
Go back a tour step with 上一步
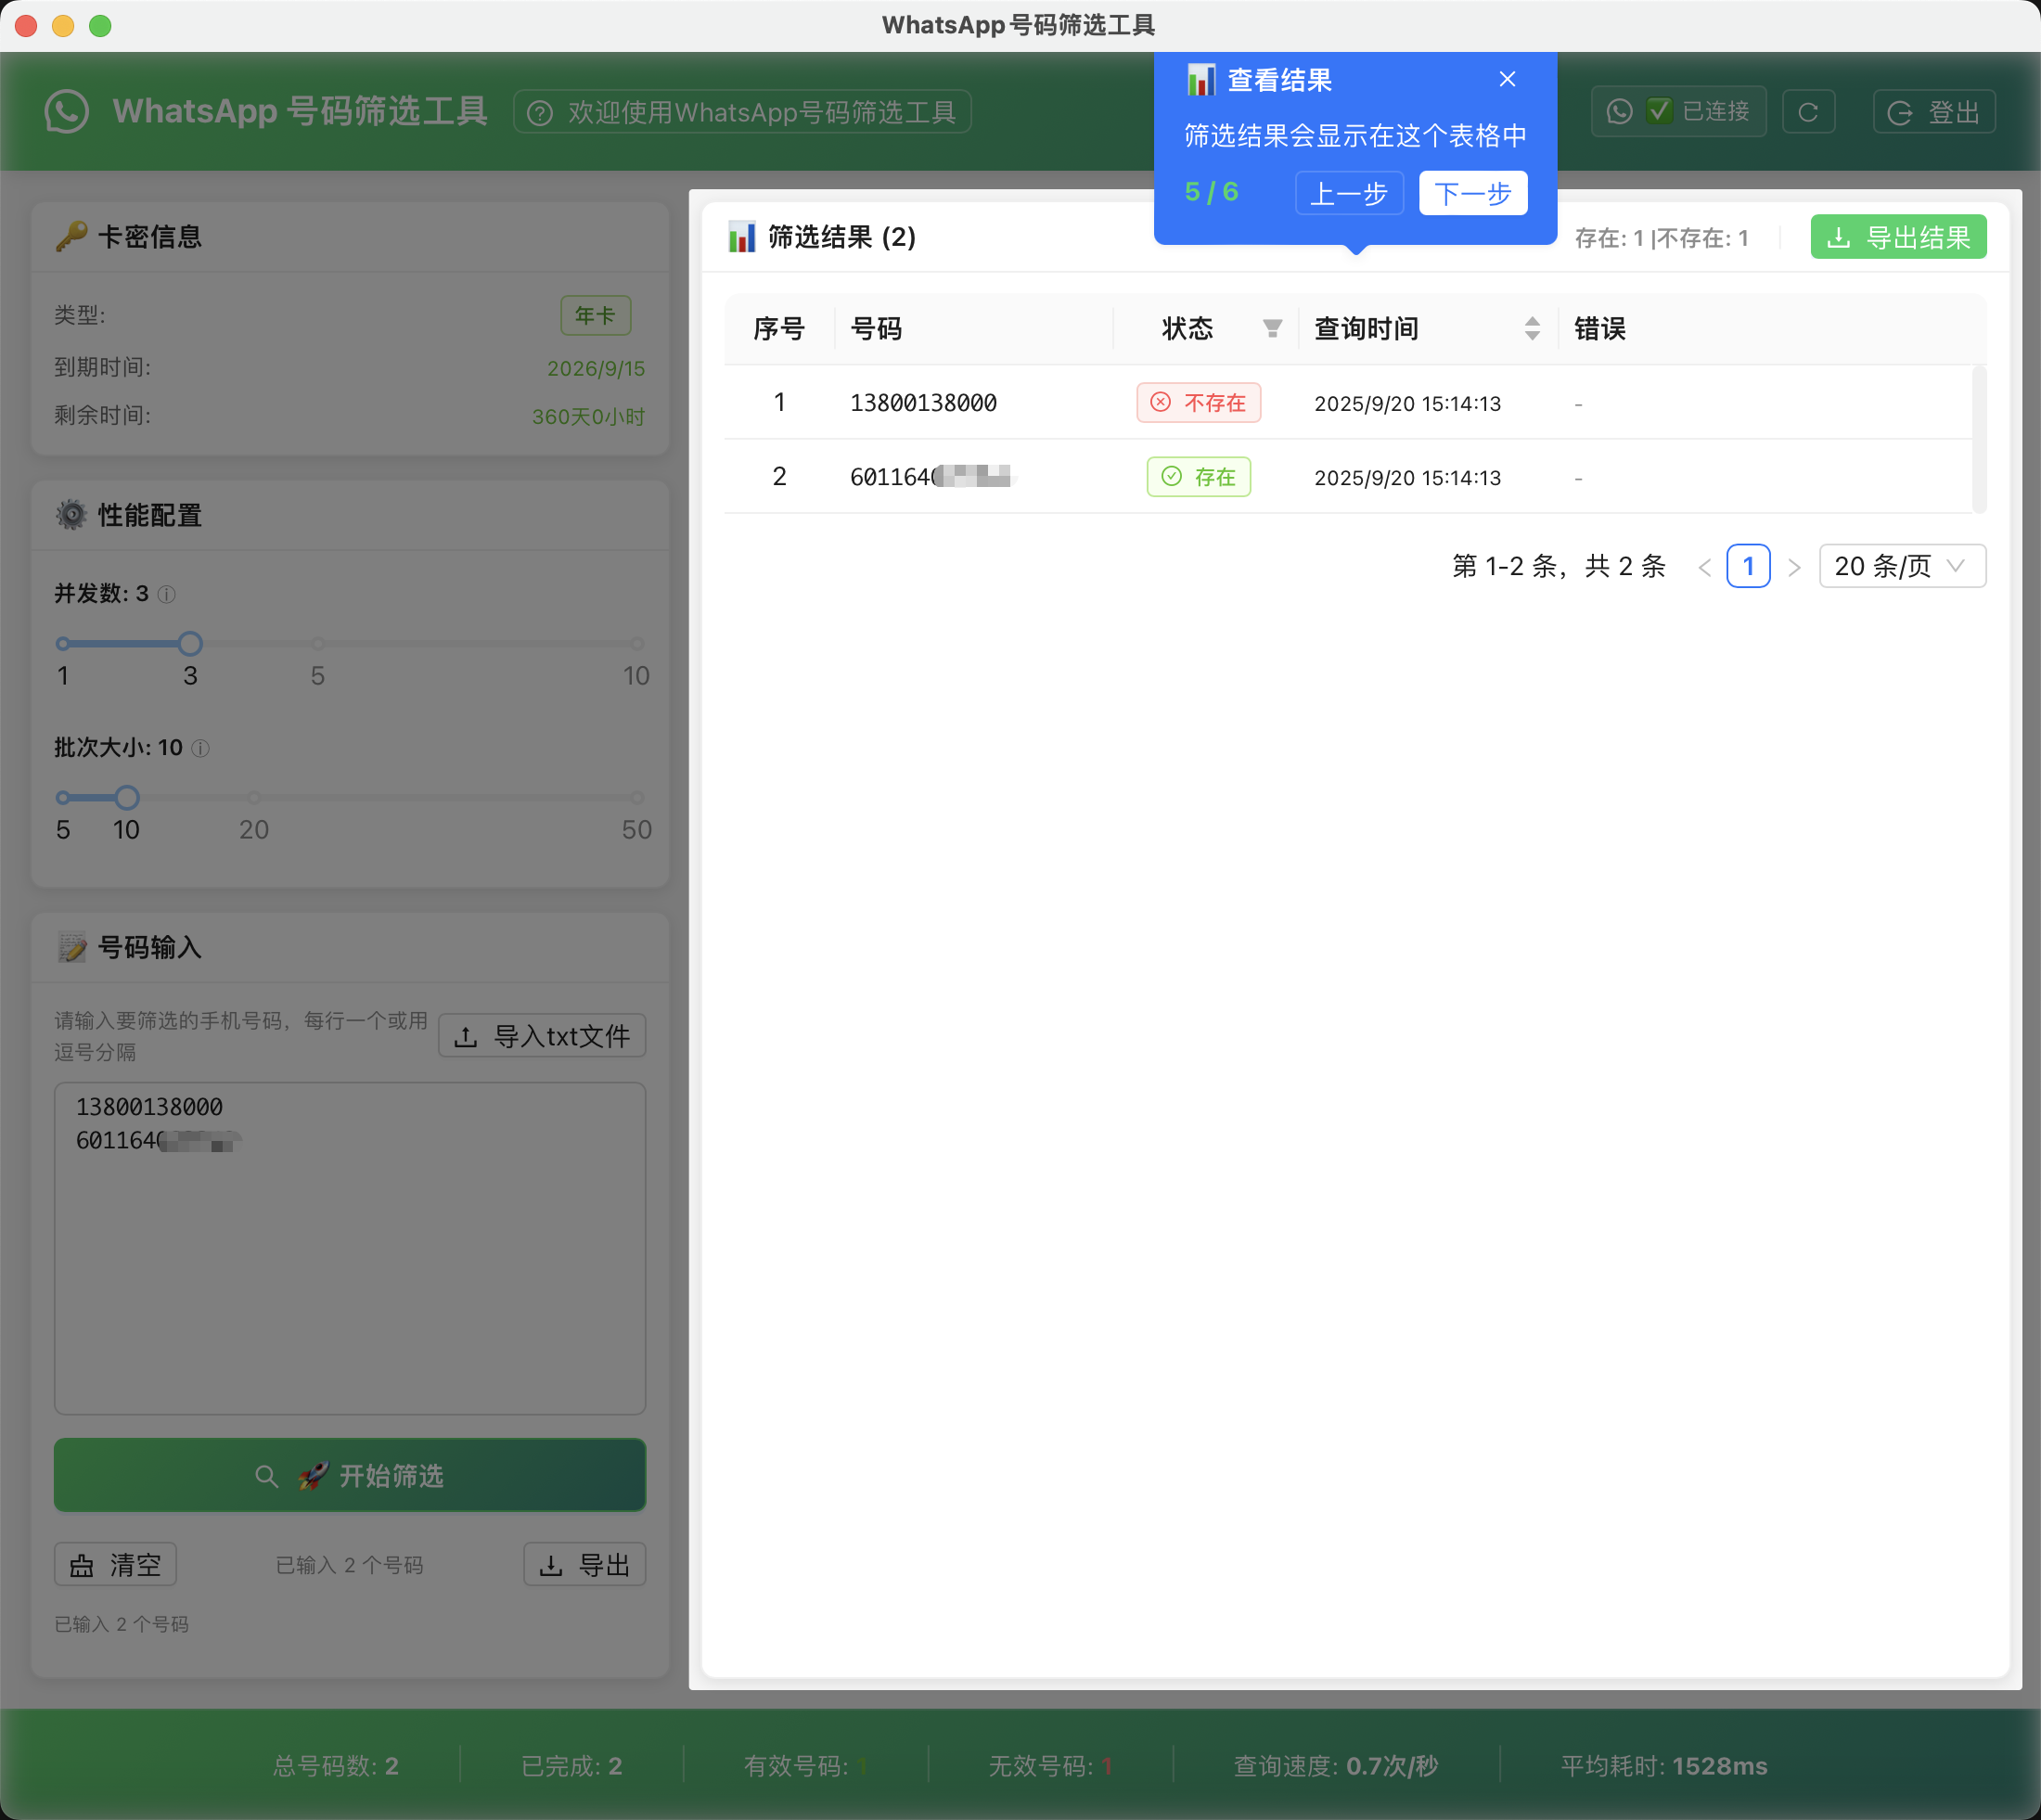[x=1349, y=193]
